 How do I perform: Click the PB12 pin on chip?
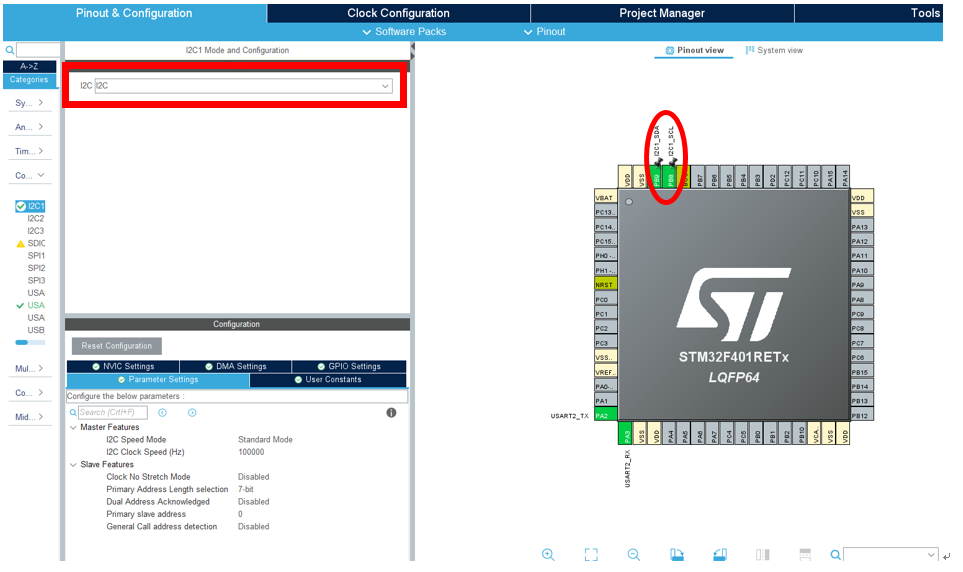click(862, 415)
